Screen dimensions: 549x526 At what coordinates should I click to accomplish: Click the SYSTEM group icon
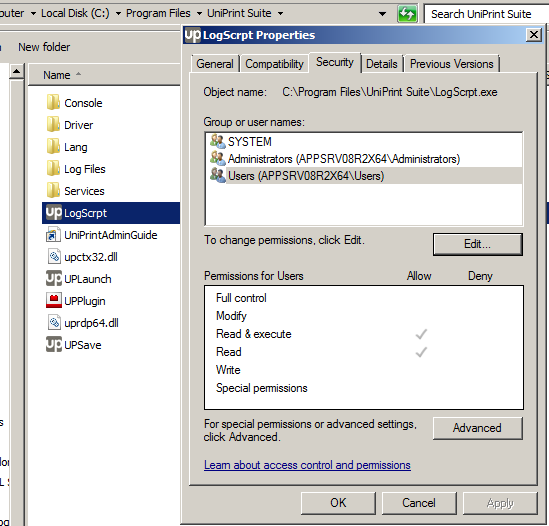[x=217, y=141]
